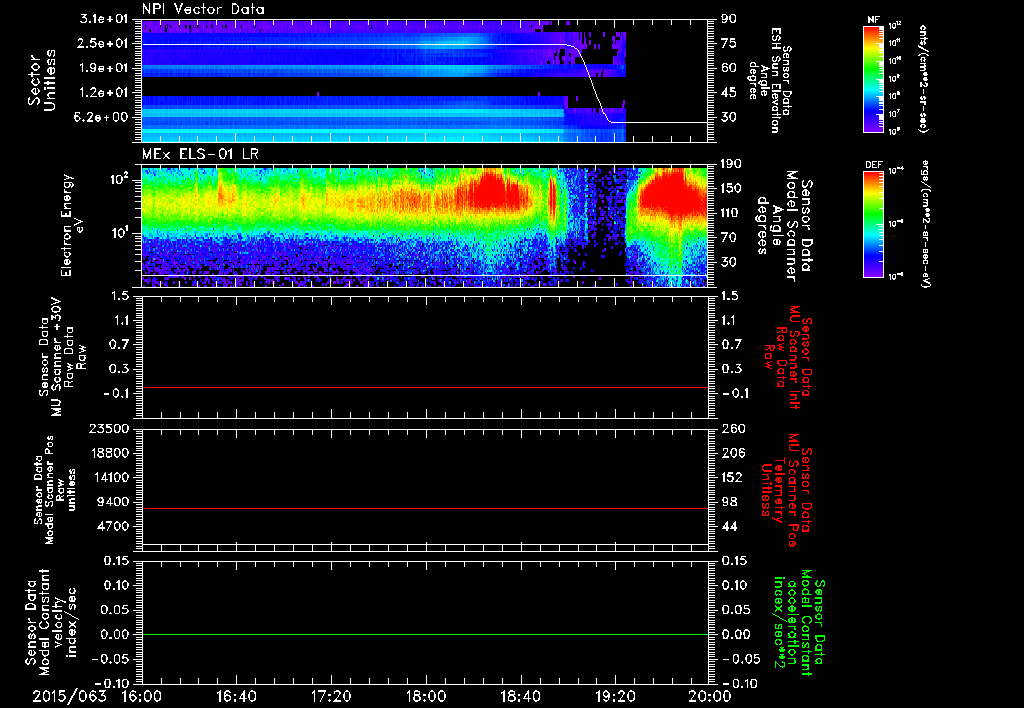Click the 90 degree elevation tick
This screenshot has width=1024, height=708.
click(x=729, y=19)
